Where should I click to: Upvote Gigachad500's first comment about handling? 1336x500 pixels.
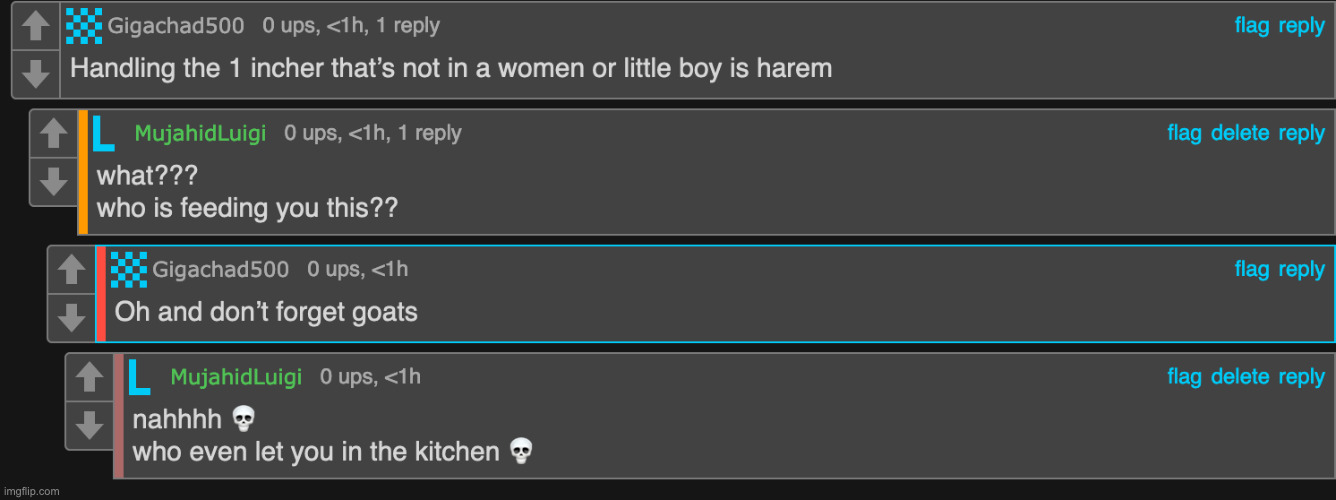[36, 27]
